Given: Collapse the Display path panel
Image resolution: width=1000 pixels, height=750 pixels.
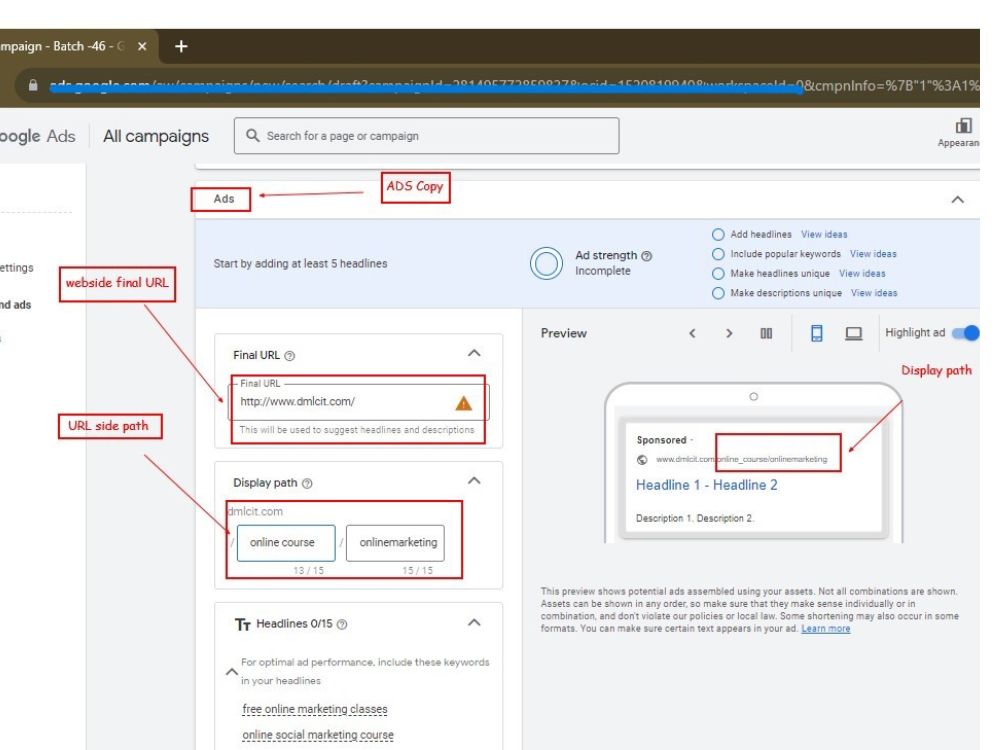Looking at the screenshot, I should click(x=474, y=480).
